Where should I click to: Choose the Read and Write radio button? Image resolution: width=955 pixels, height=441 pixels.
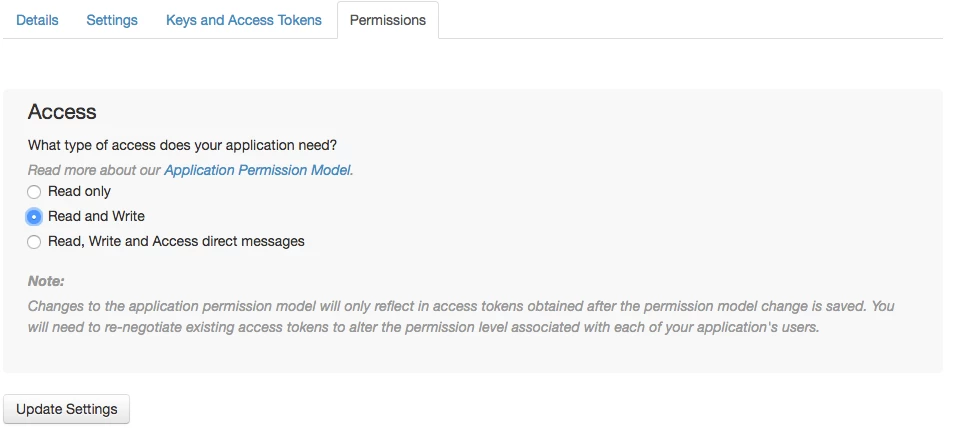point(34,217)
